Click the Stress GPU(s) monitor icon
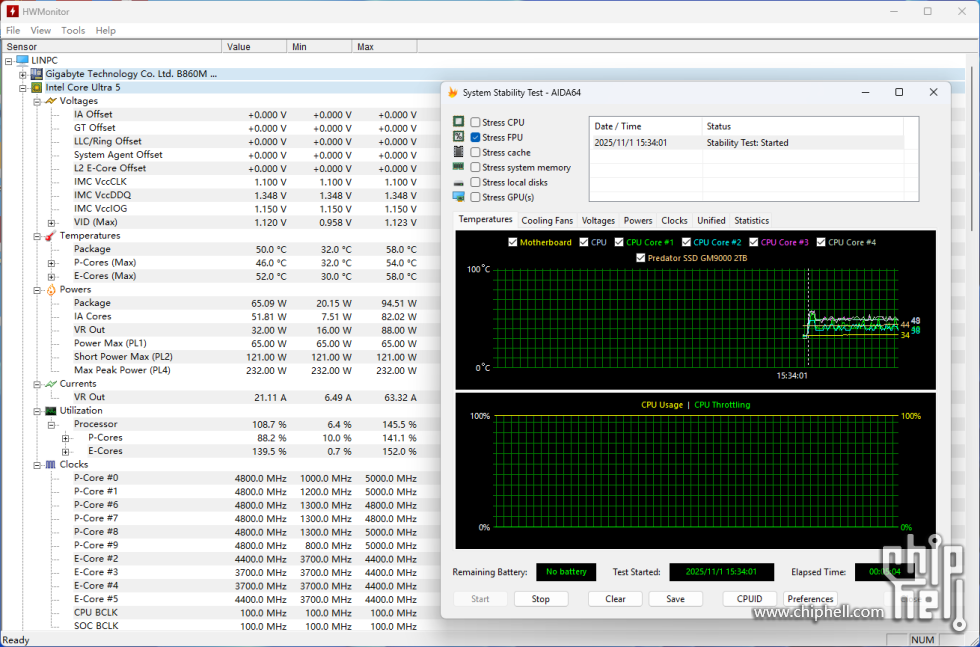The image size is (980, 647). (458, 197)
